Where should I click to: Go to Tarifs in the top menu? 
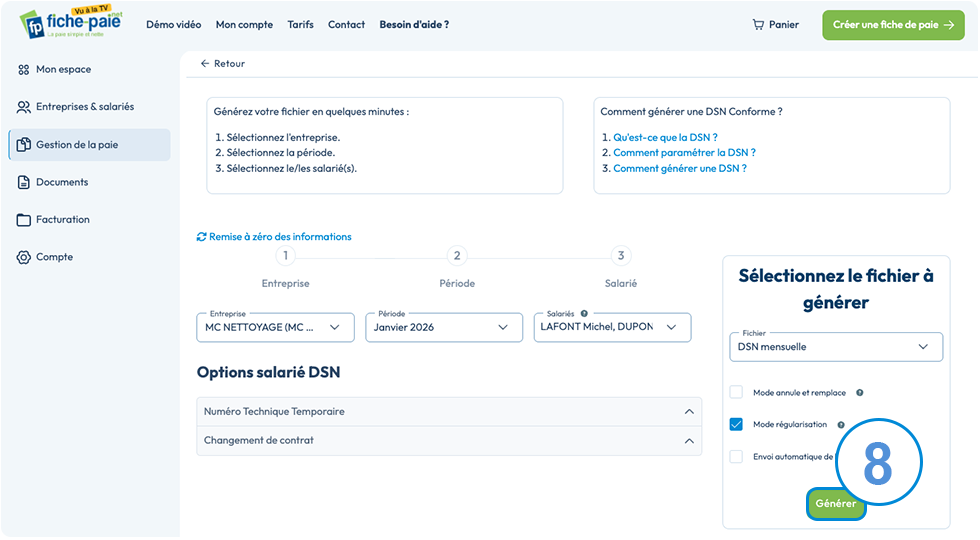(x=301, y=24)
